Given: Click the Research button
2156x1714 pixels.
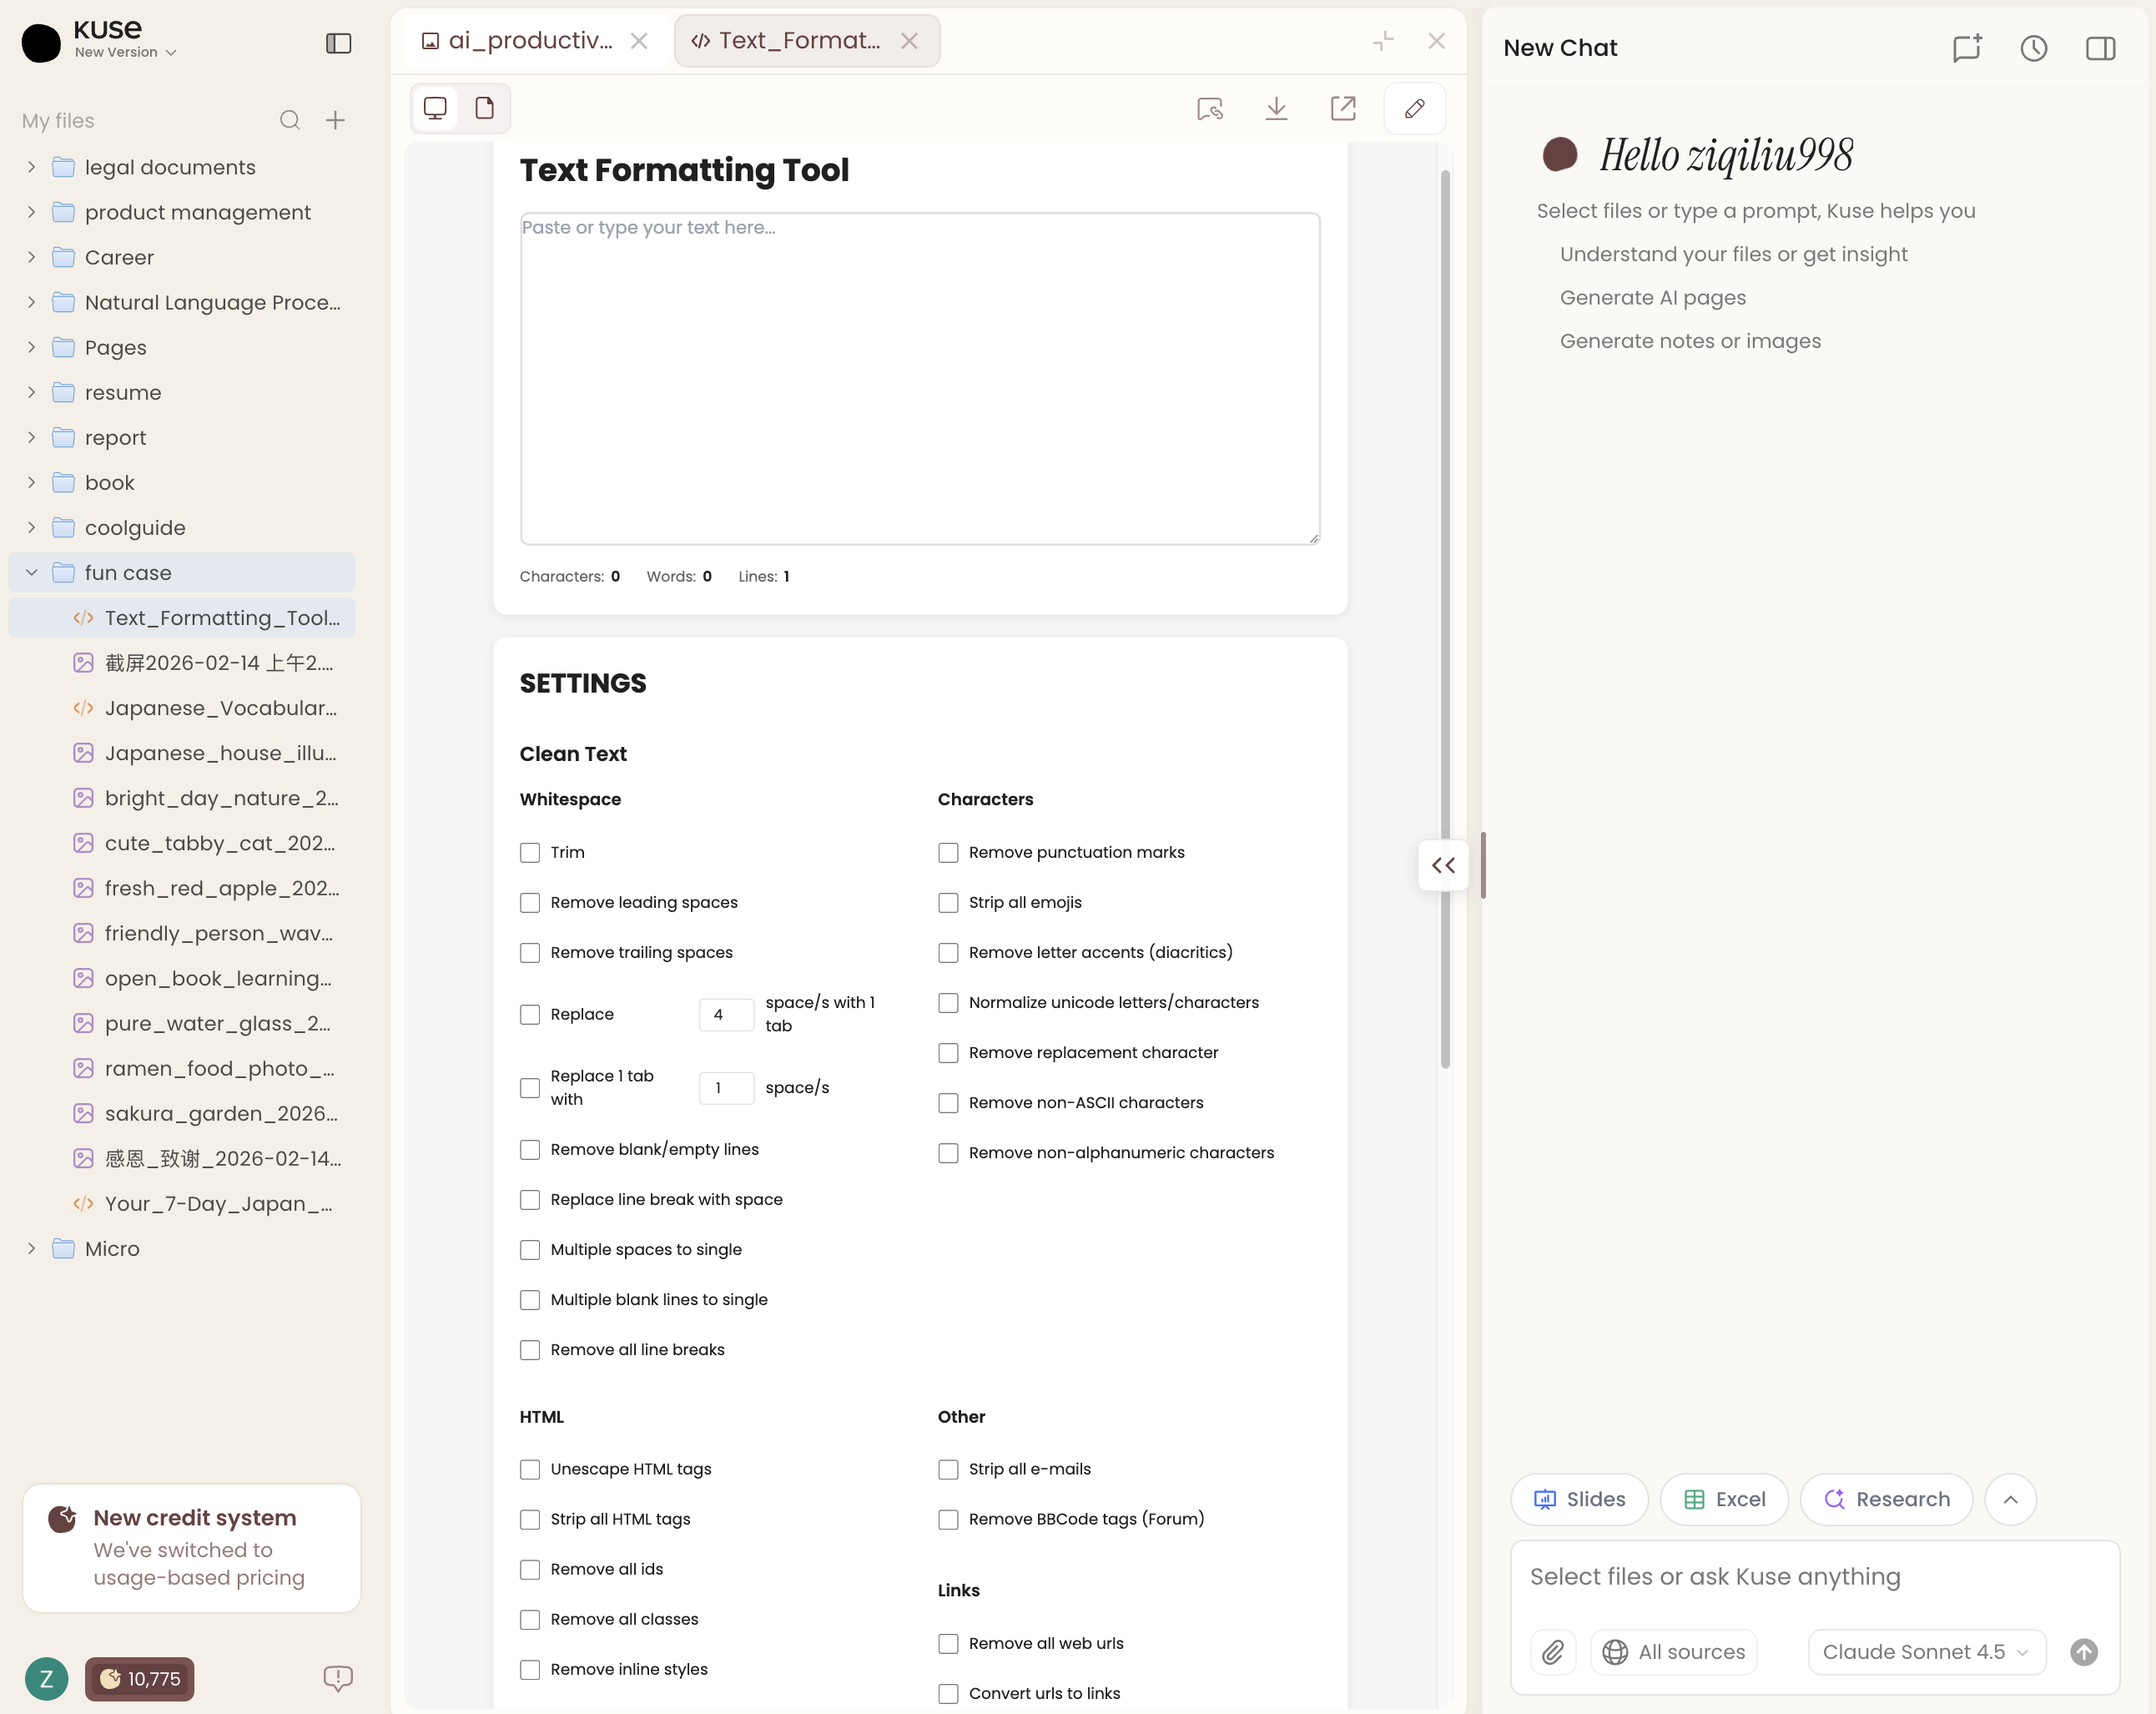Looking at the screenshot, I should [1886, 1498].
